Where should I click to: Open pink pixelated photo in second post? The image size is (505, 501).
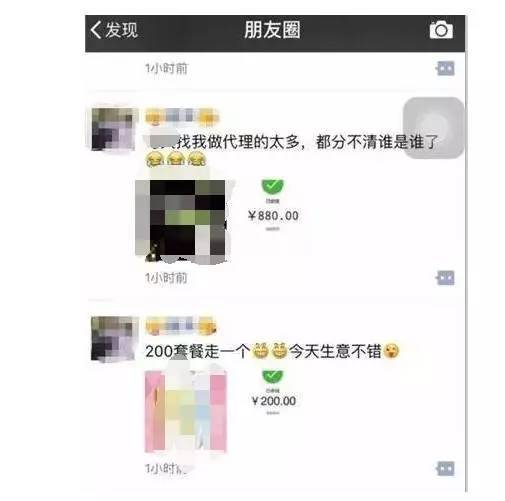tap(186, 411)
